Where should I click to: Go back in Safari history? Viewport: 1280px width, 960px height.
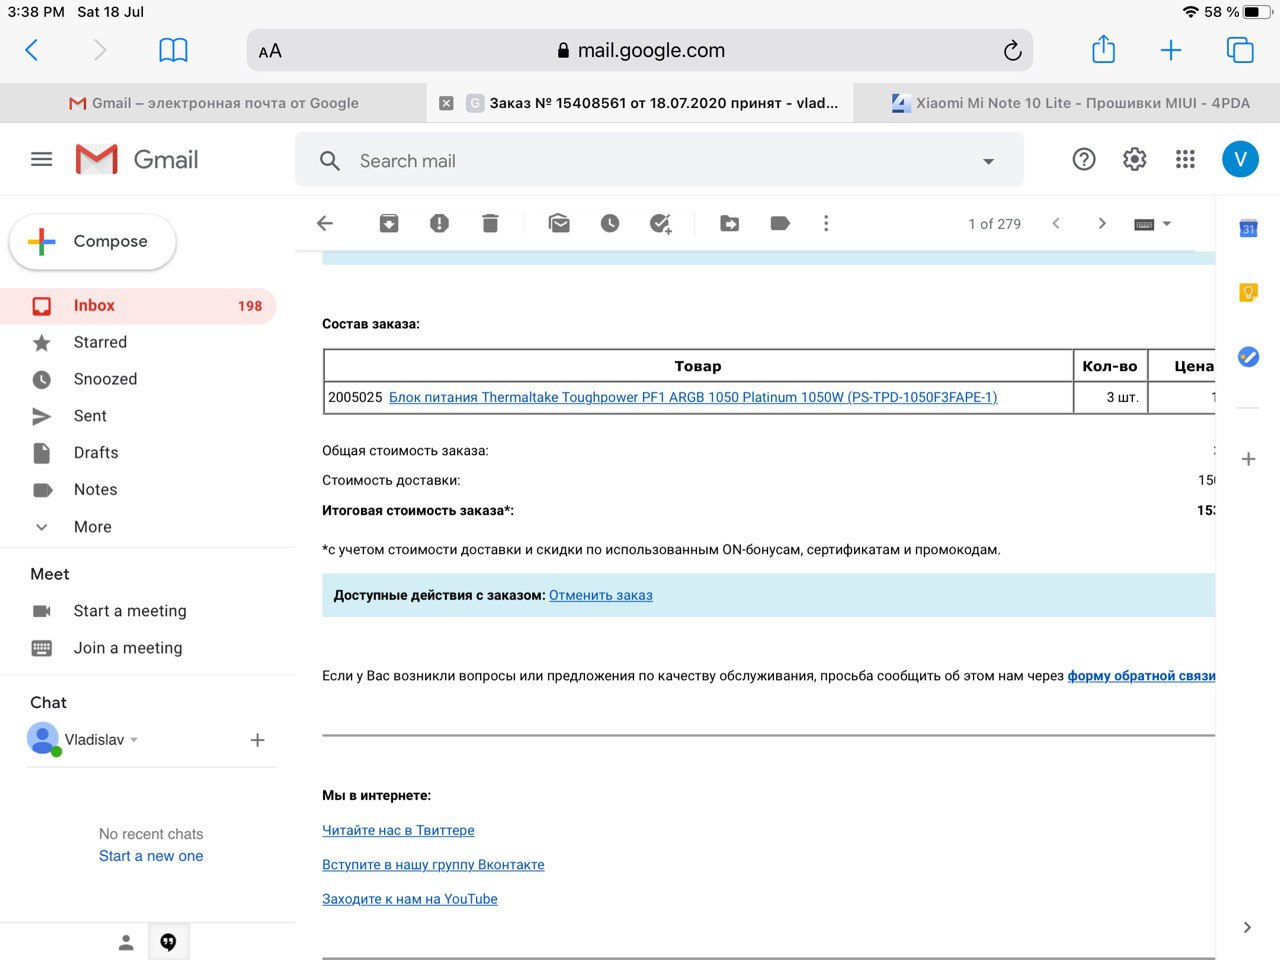coord(31,50)
